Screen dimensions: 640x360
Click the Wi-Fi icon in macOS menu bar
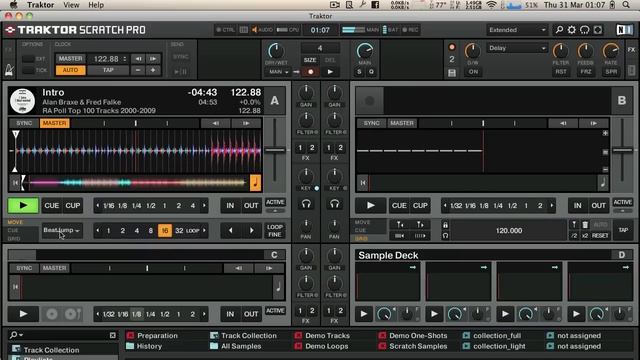(x=491, y=5)
